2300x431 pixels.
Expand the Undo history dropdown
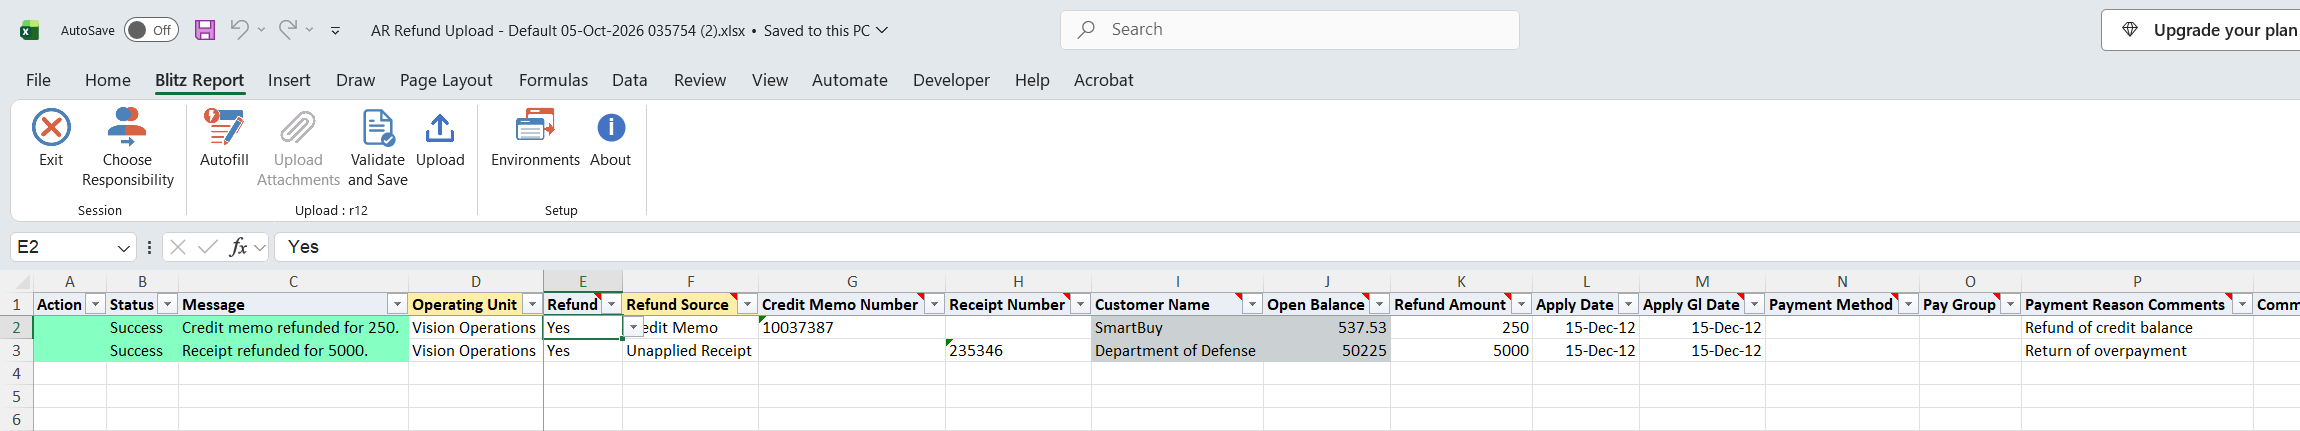point(261,30)
